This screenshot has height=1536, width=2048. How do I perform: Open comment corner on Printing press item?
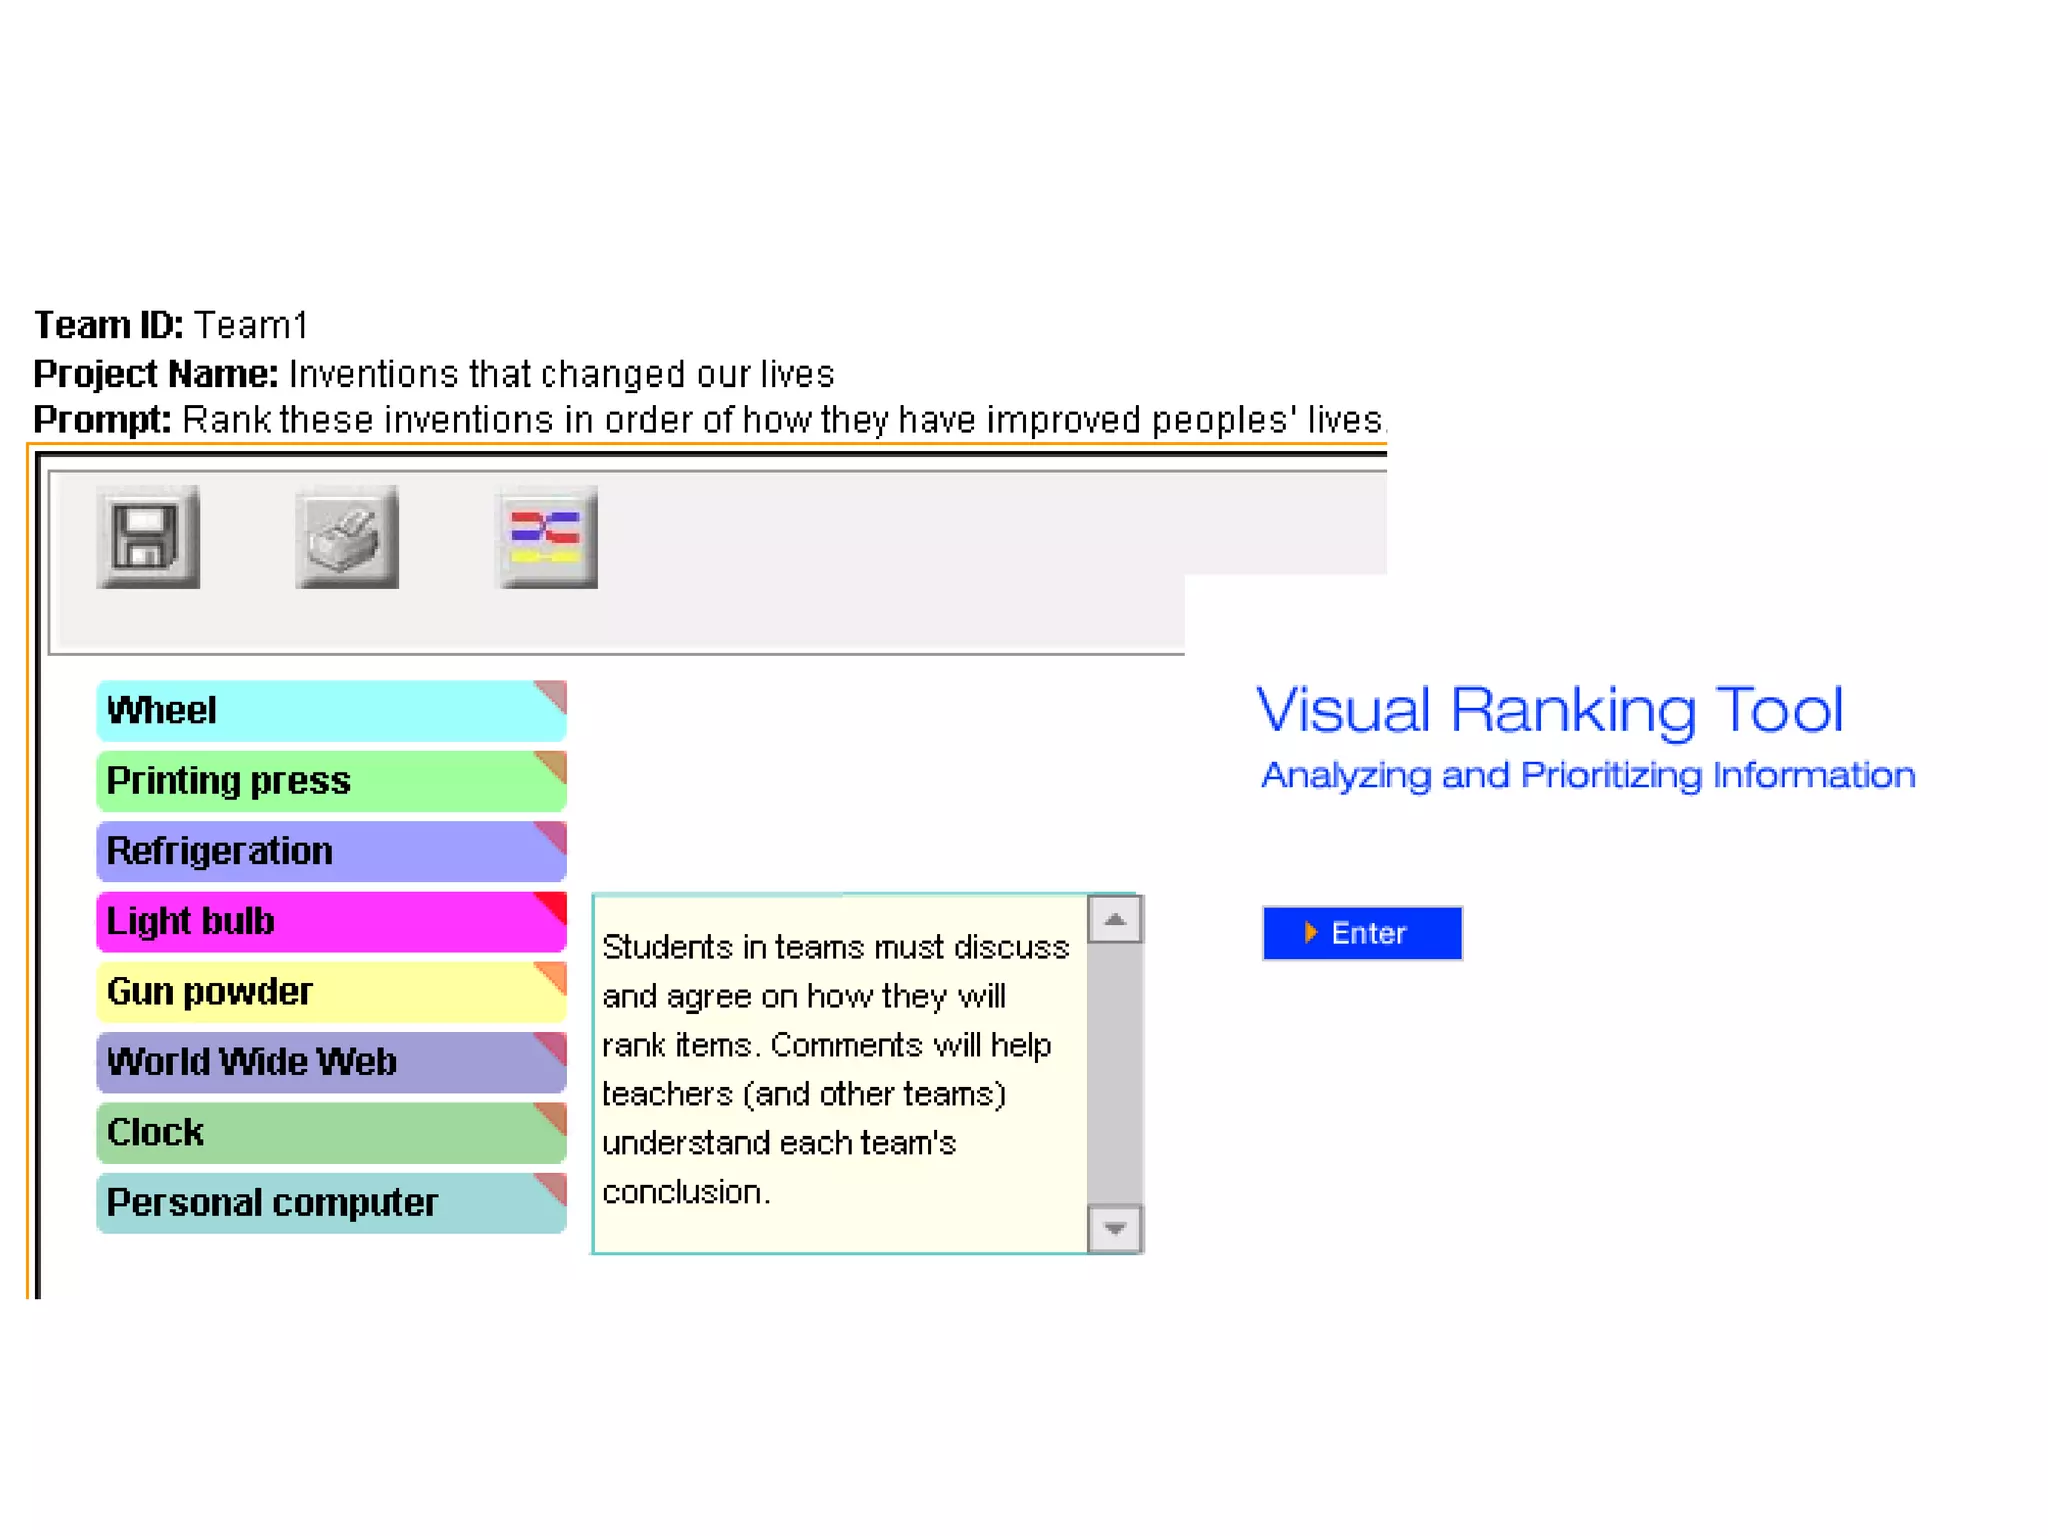[x=555, y=763]
